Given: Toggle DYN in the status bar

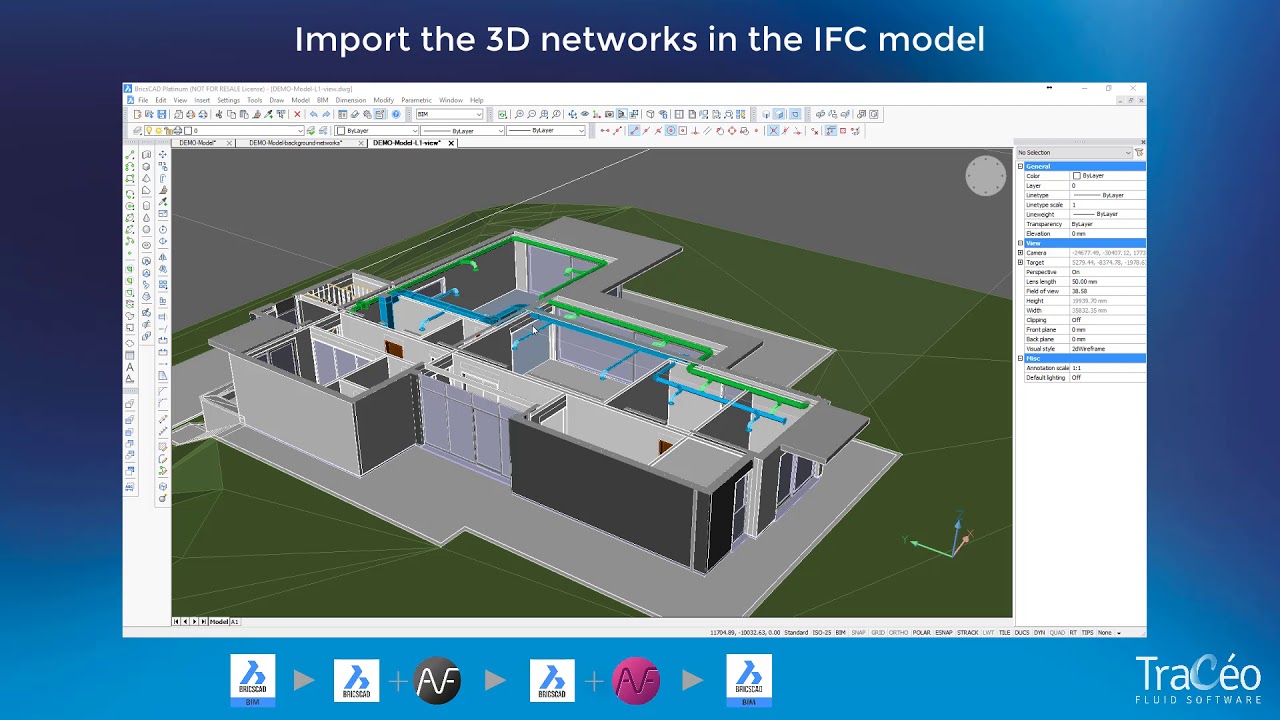Looking at the screenshot, I should (x=1039, y=632).
